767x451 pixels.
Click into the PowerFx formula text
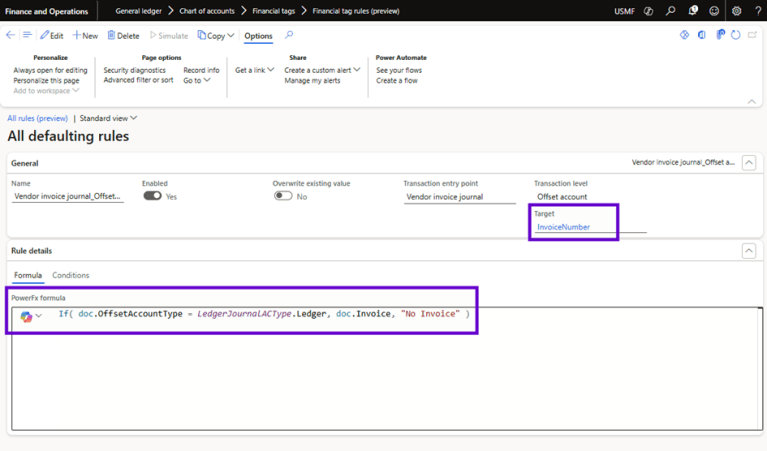(x=264, y=314)
